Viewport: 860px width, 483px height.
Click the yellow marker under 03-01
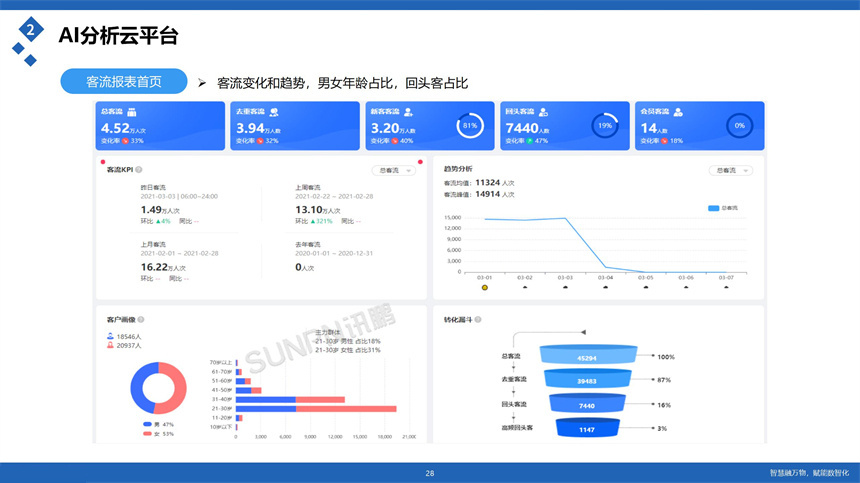click(484, 287)
